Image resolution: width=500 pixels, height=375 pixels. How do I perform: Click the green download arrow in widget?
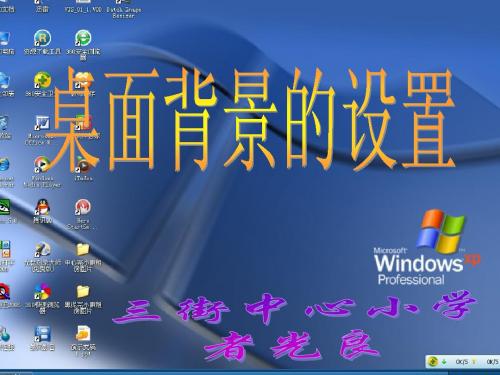click(444, 361)
